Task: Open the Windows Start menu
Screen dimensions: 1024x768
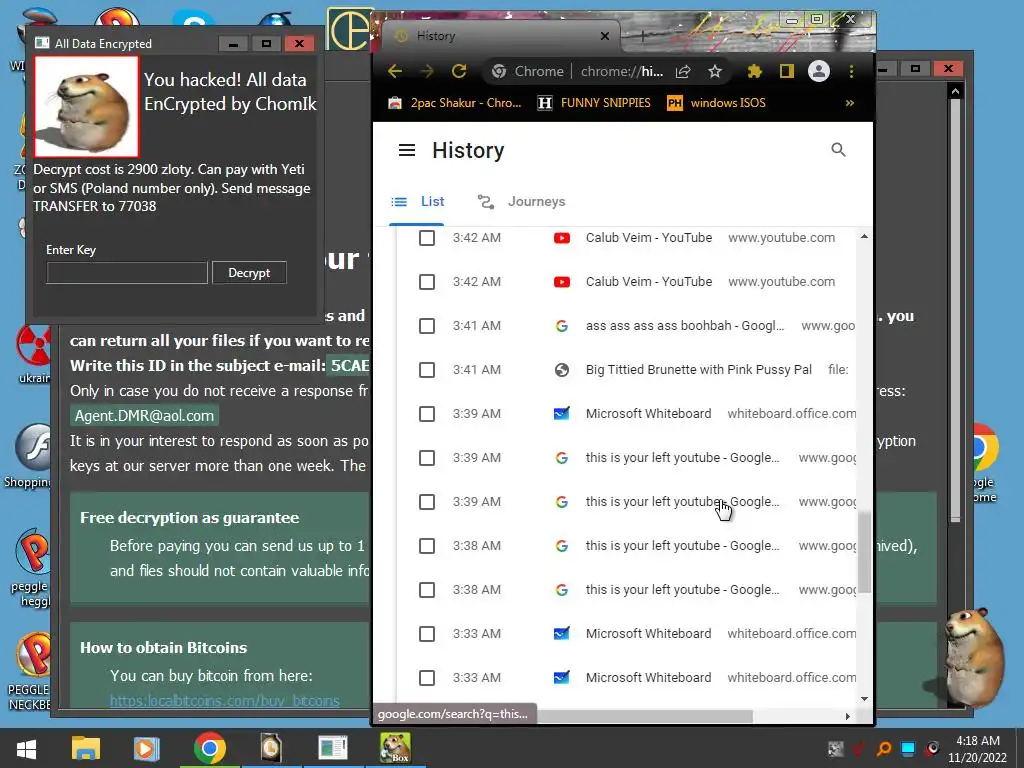Action: pyautogui.click(x=26, y=748)
